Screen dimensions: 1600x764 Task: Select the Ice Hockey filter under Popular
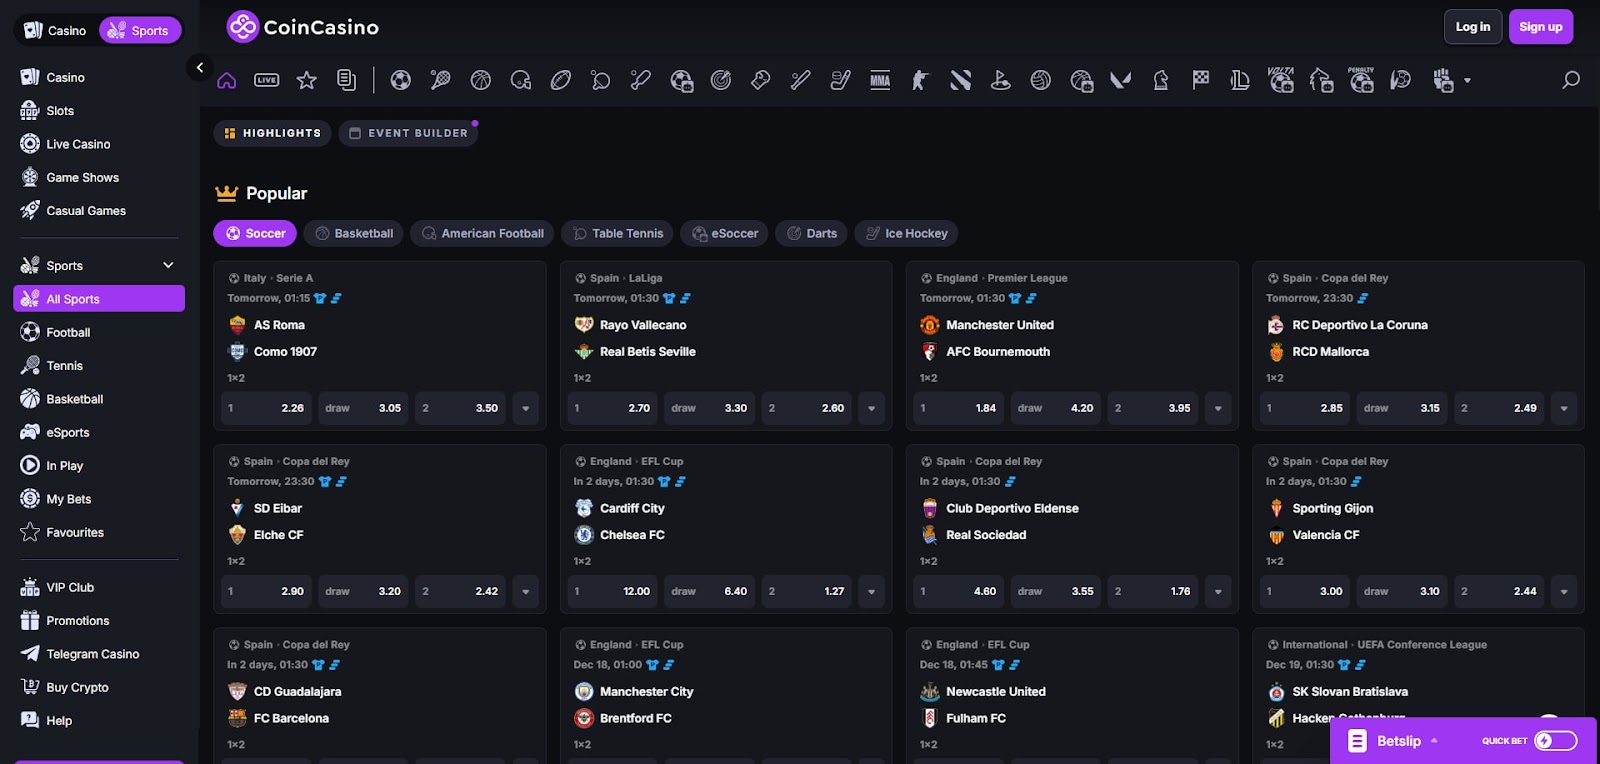pyautogui.click(x=906, y=233)
